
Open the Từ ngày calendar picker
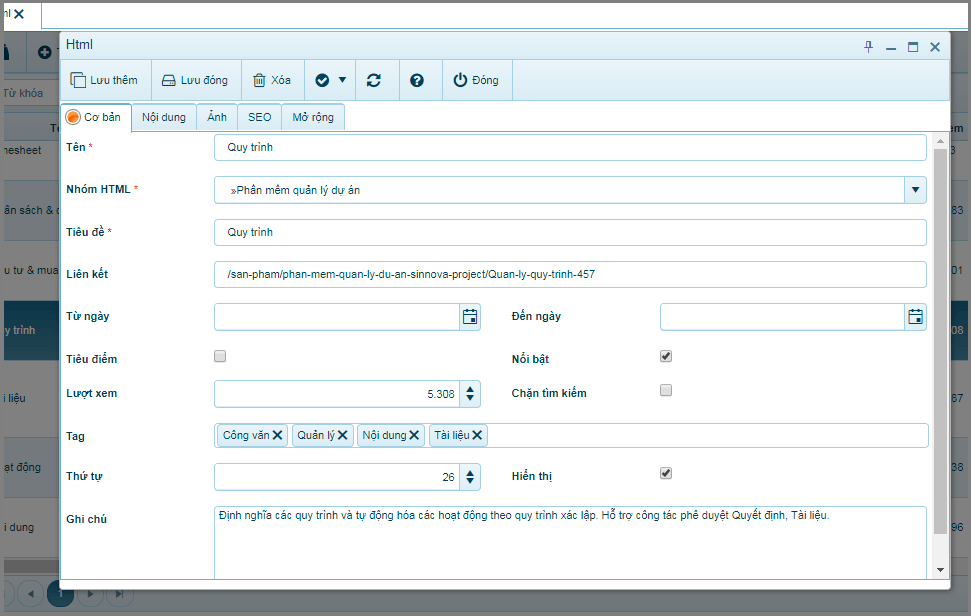click(470, 317)
